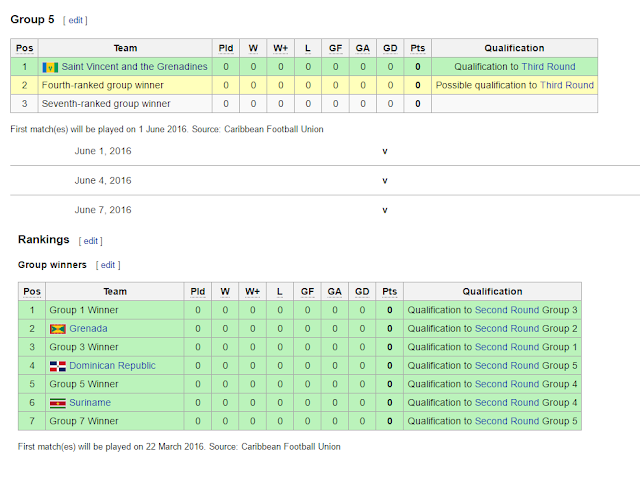The width and height of the screenshot is (640, 484).
Task: Open Third Round link in Fourth-ranked group winner row
Action: (567, 85)
